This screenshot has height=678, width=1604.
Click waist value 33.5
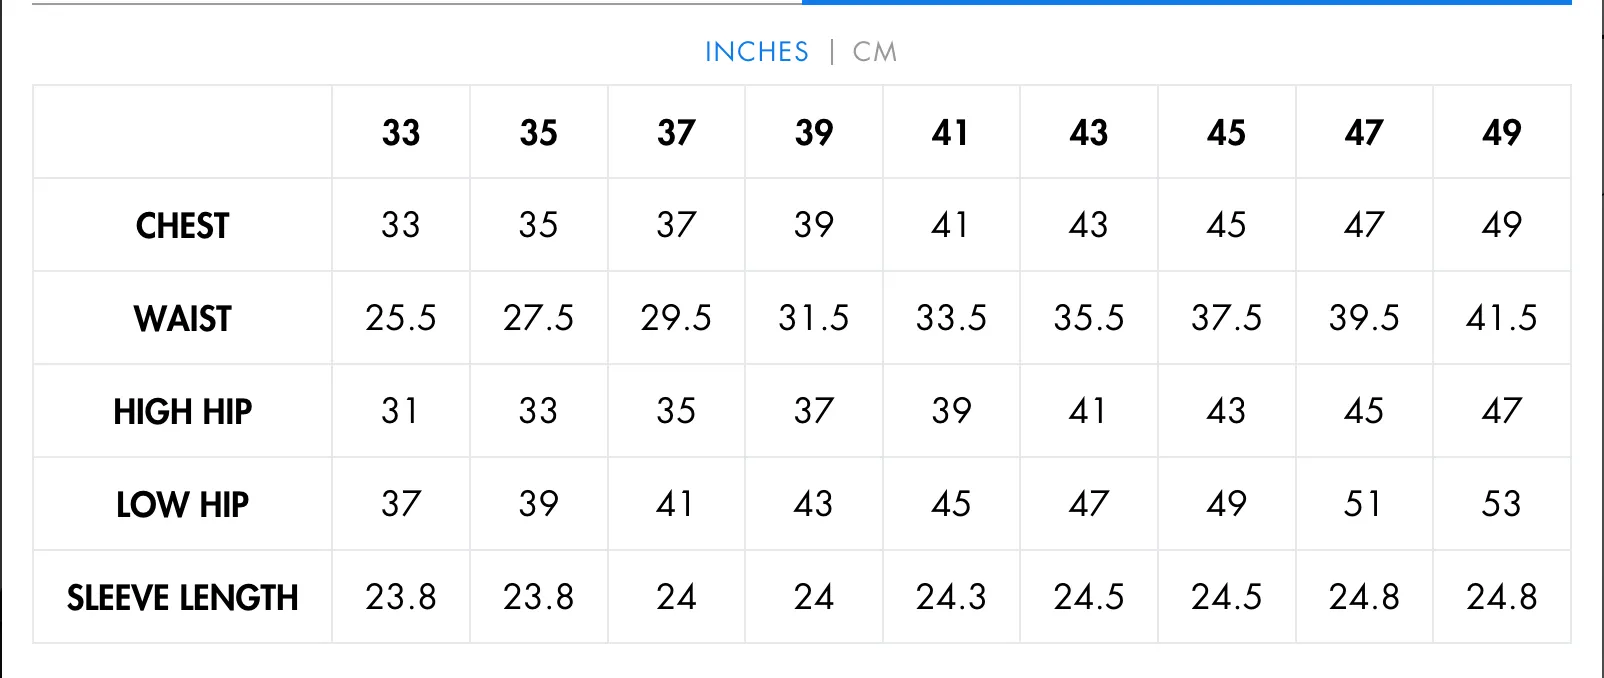coord(951,318)
